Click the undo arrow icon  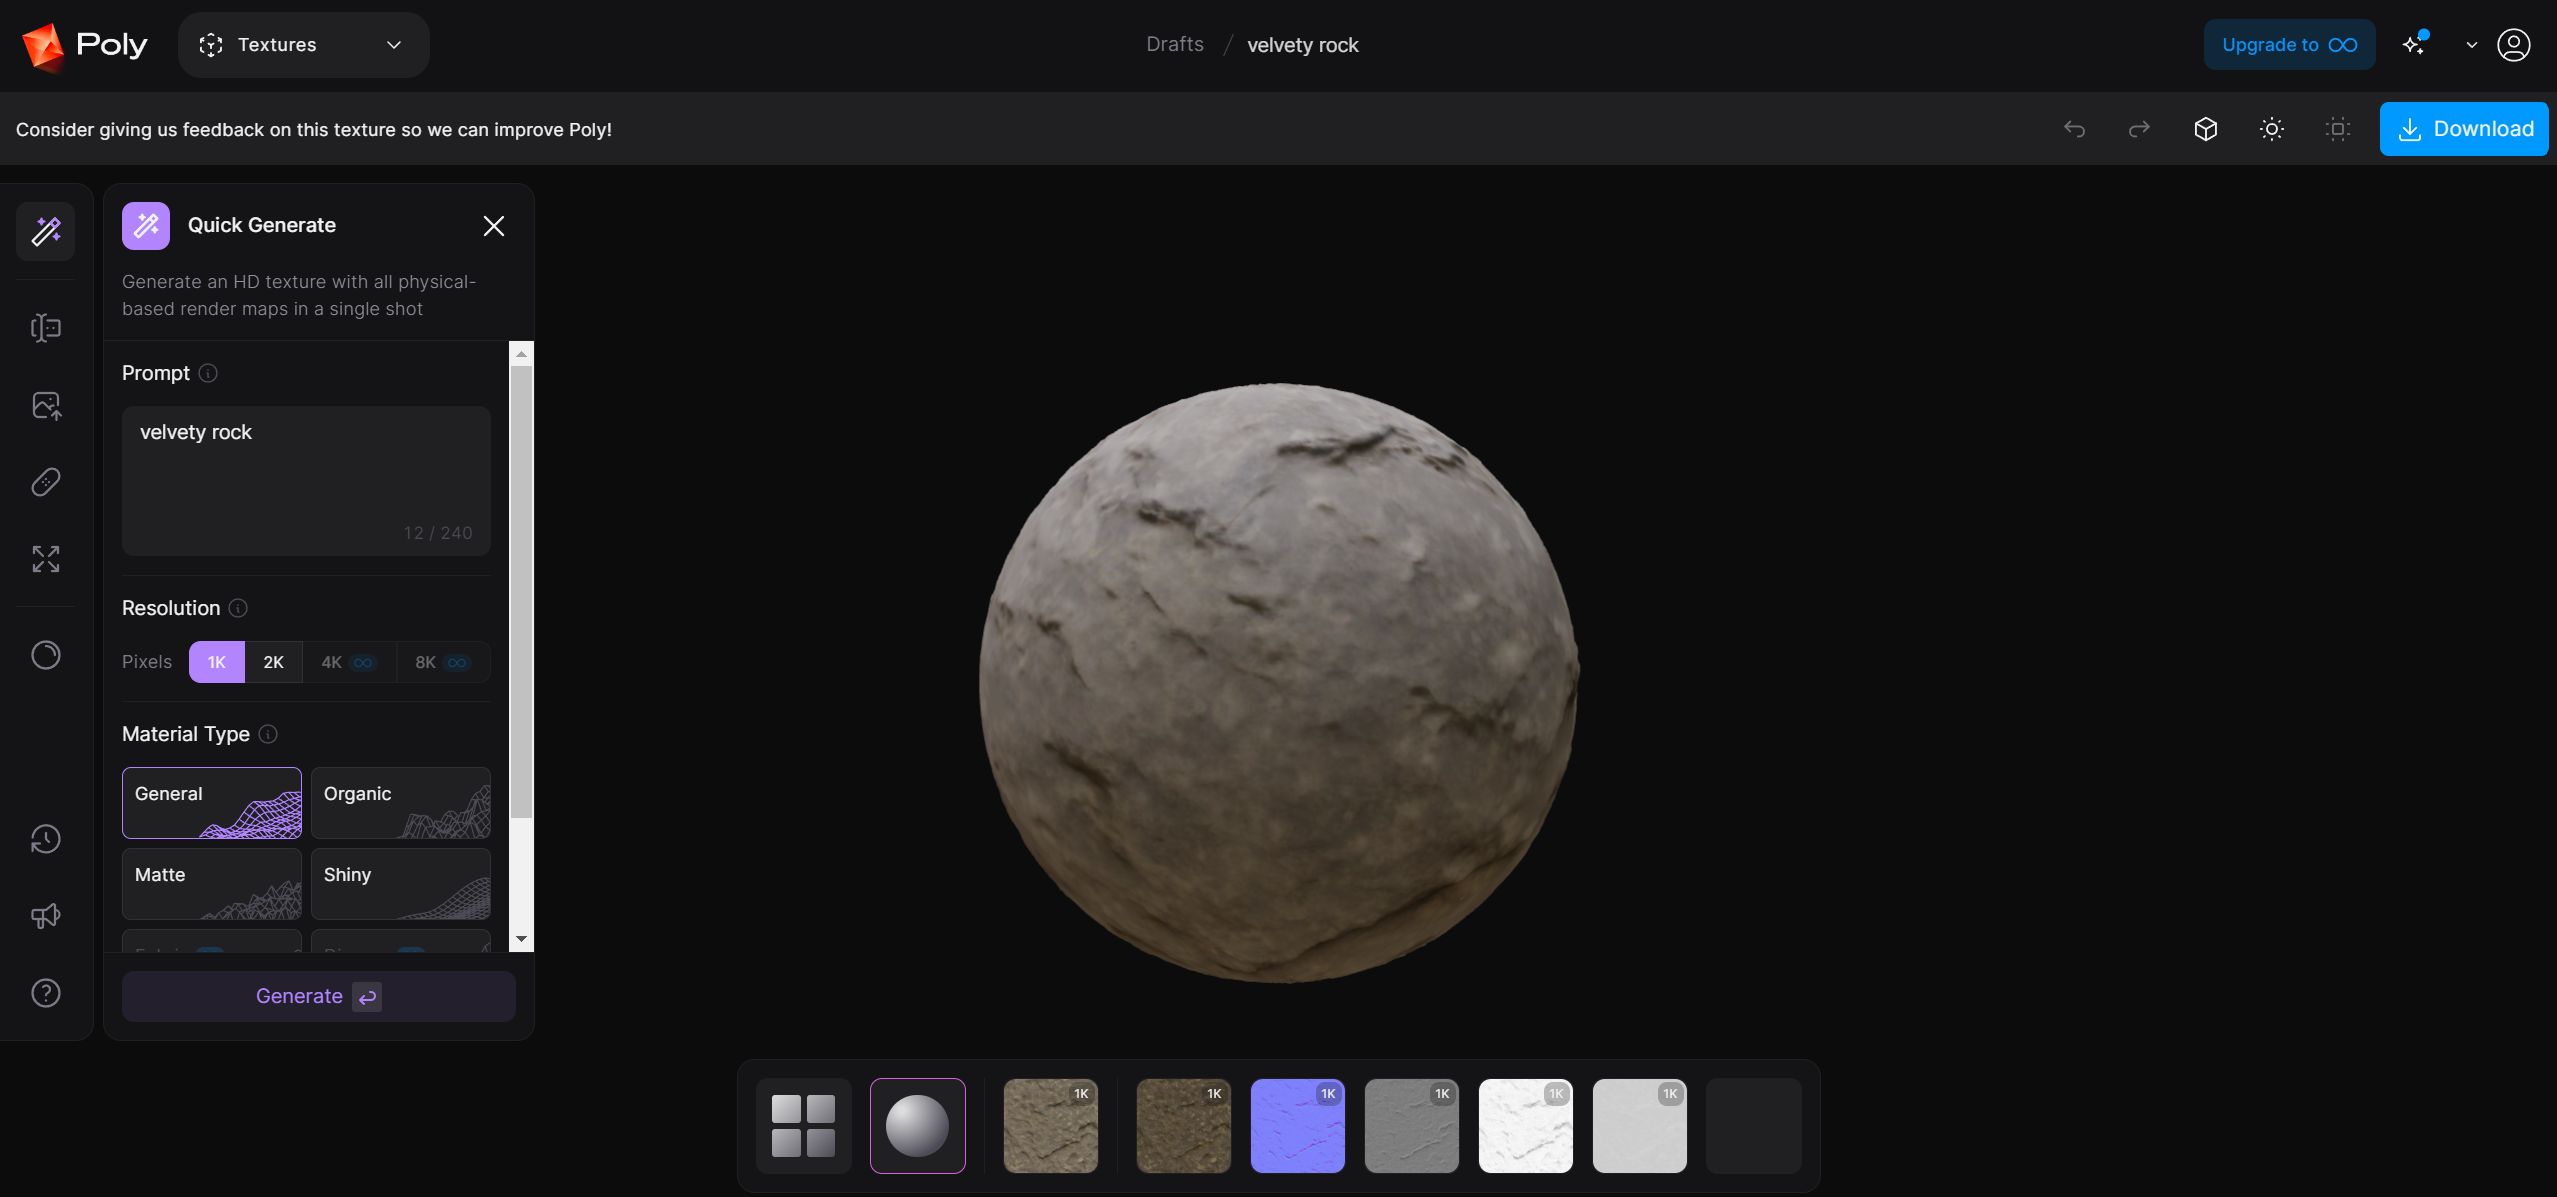pyautogui.click(x=2075, y=129)
